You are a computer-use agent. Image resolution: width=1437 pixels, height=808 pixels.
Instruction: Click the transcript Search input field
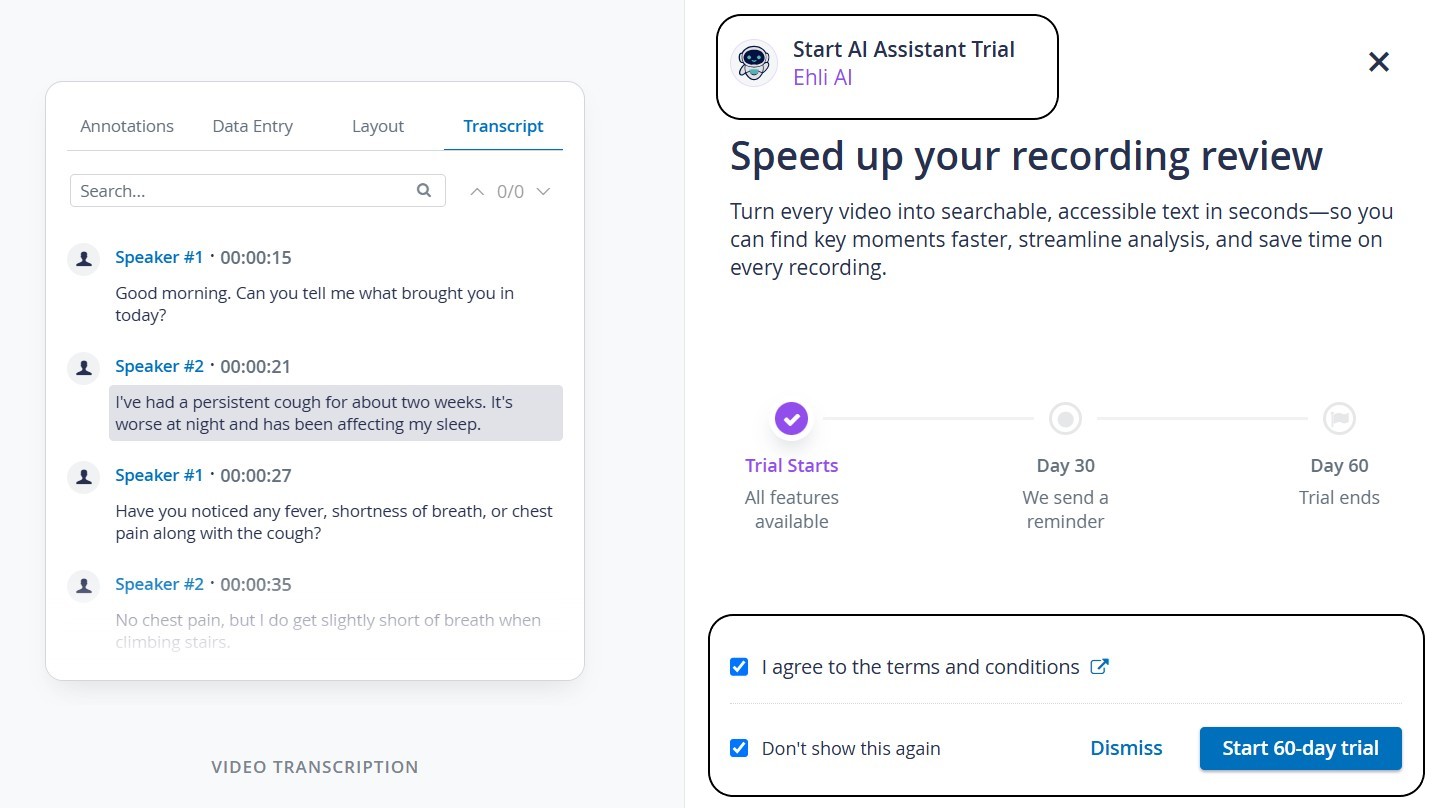click(x=258, y=191)
